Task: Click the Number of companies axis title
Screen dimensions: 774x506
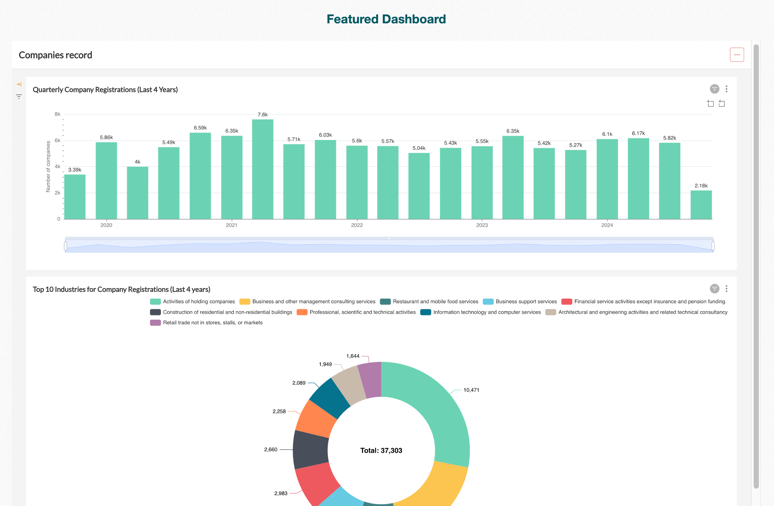Action: (48, 166)
